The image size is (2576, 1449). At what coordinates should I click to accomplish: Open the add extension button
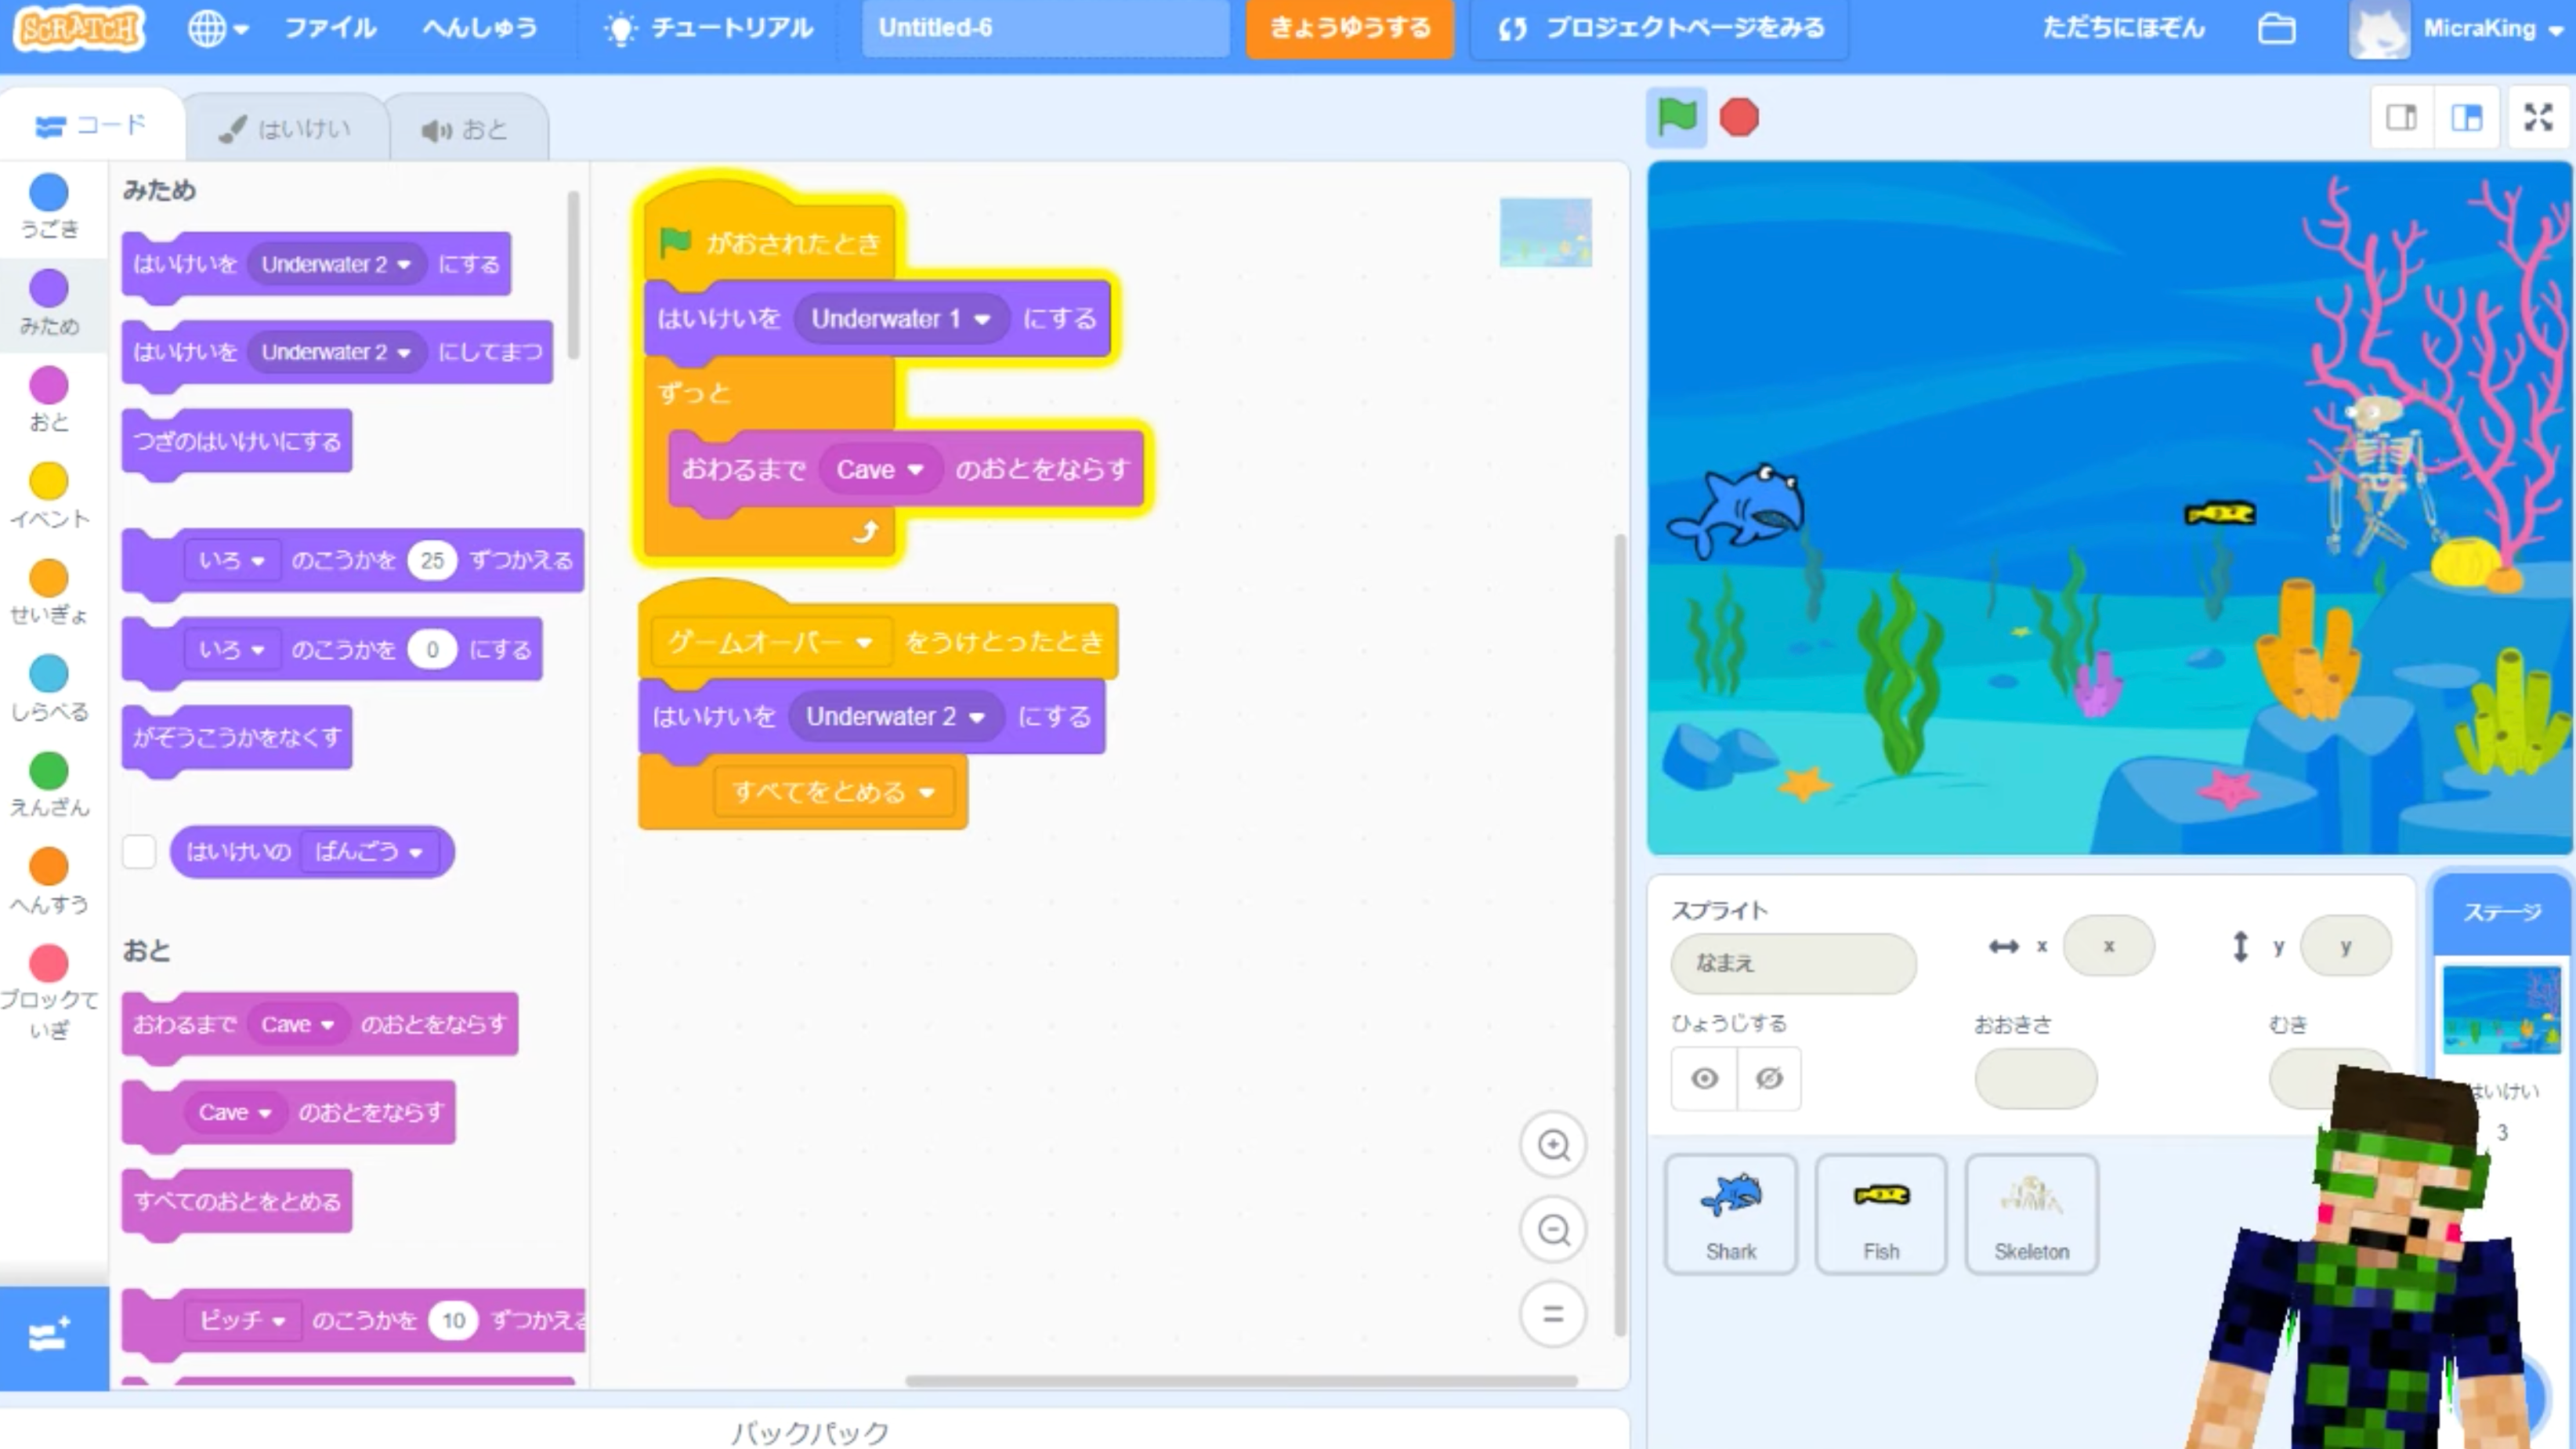coord(50,1336)
